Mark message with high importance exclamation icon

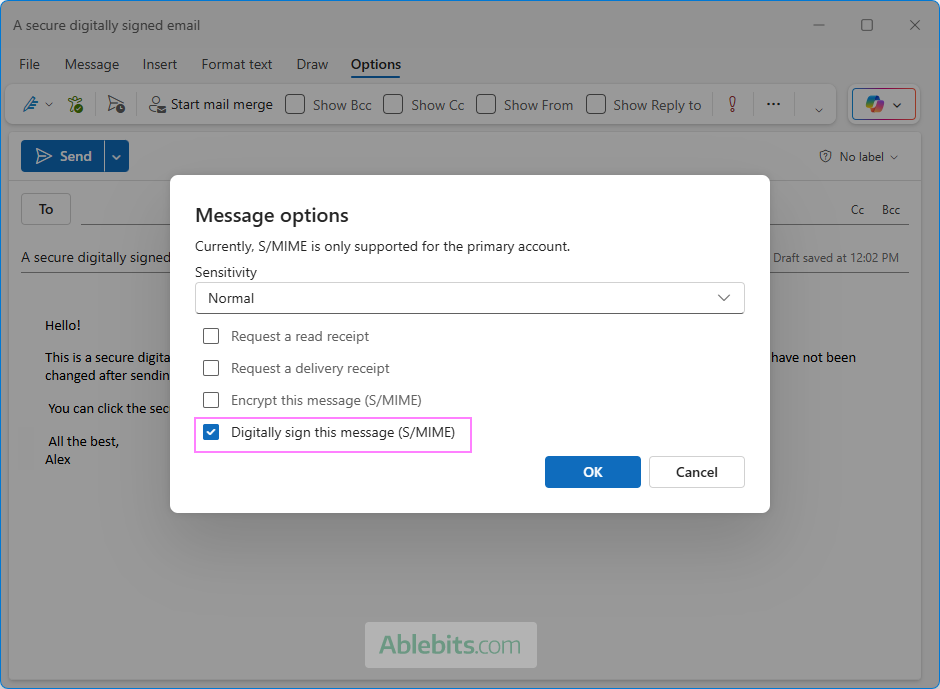pyautogui.click(x=732, y=104)
